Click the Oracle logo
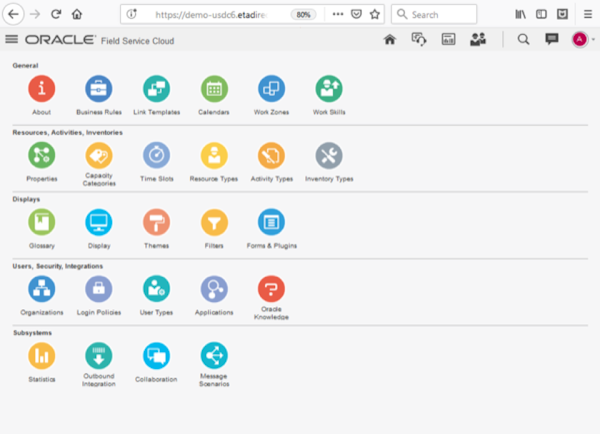The height and width of the screenshot is (434, 600). click(x=60, y=40)
